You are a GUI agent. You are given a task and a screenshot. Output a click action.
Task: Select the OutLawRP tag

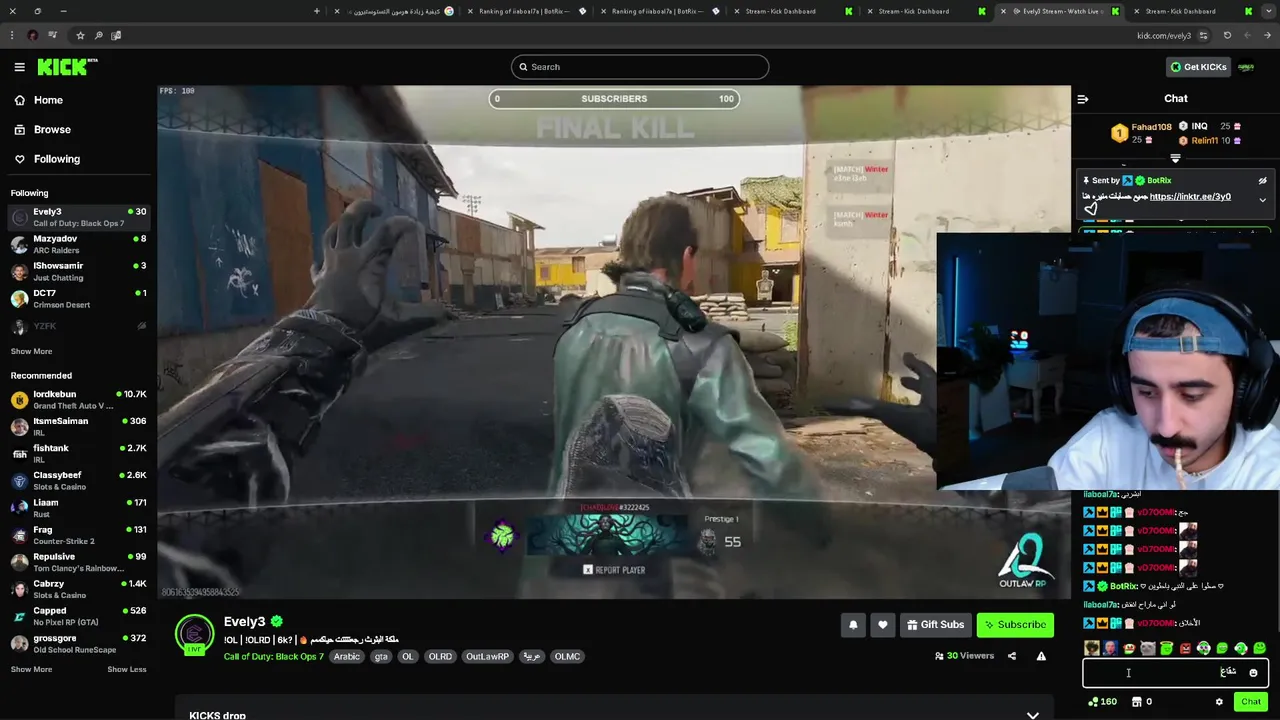coord(487,657)
